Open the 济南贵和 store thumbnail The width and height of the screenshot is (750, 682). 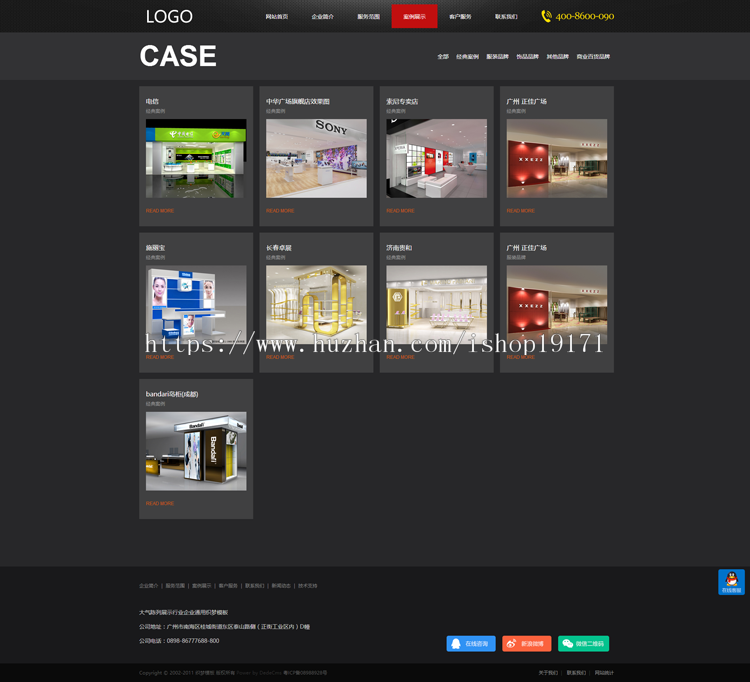(437, 304)
